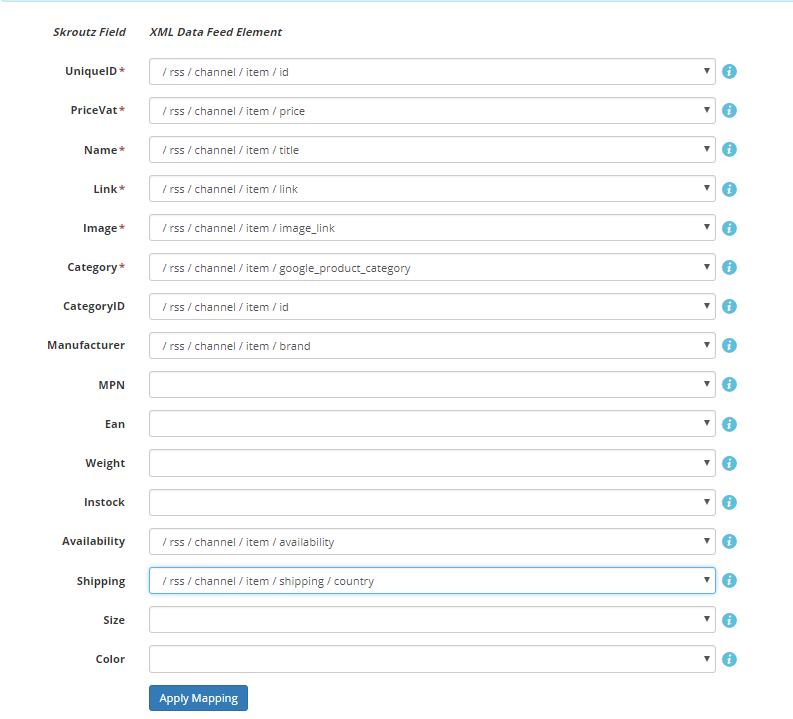Click the info icon beside Availability
793x719 pixels.
[x=729, y=541]
